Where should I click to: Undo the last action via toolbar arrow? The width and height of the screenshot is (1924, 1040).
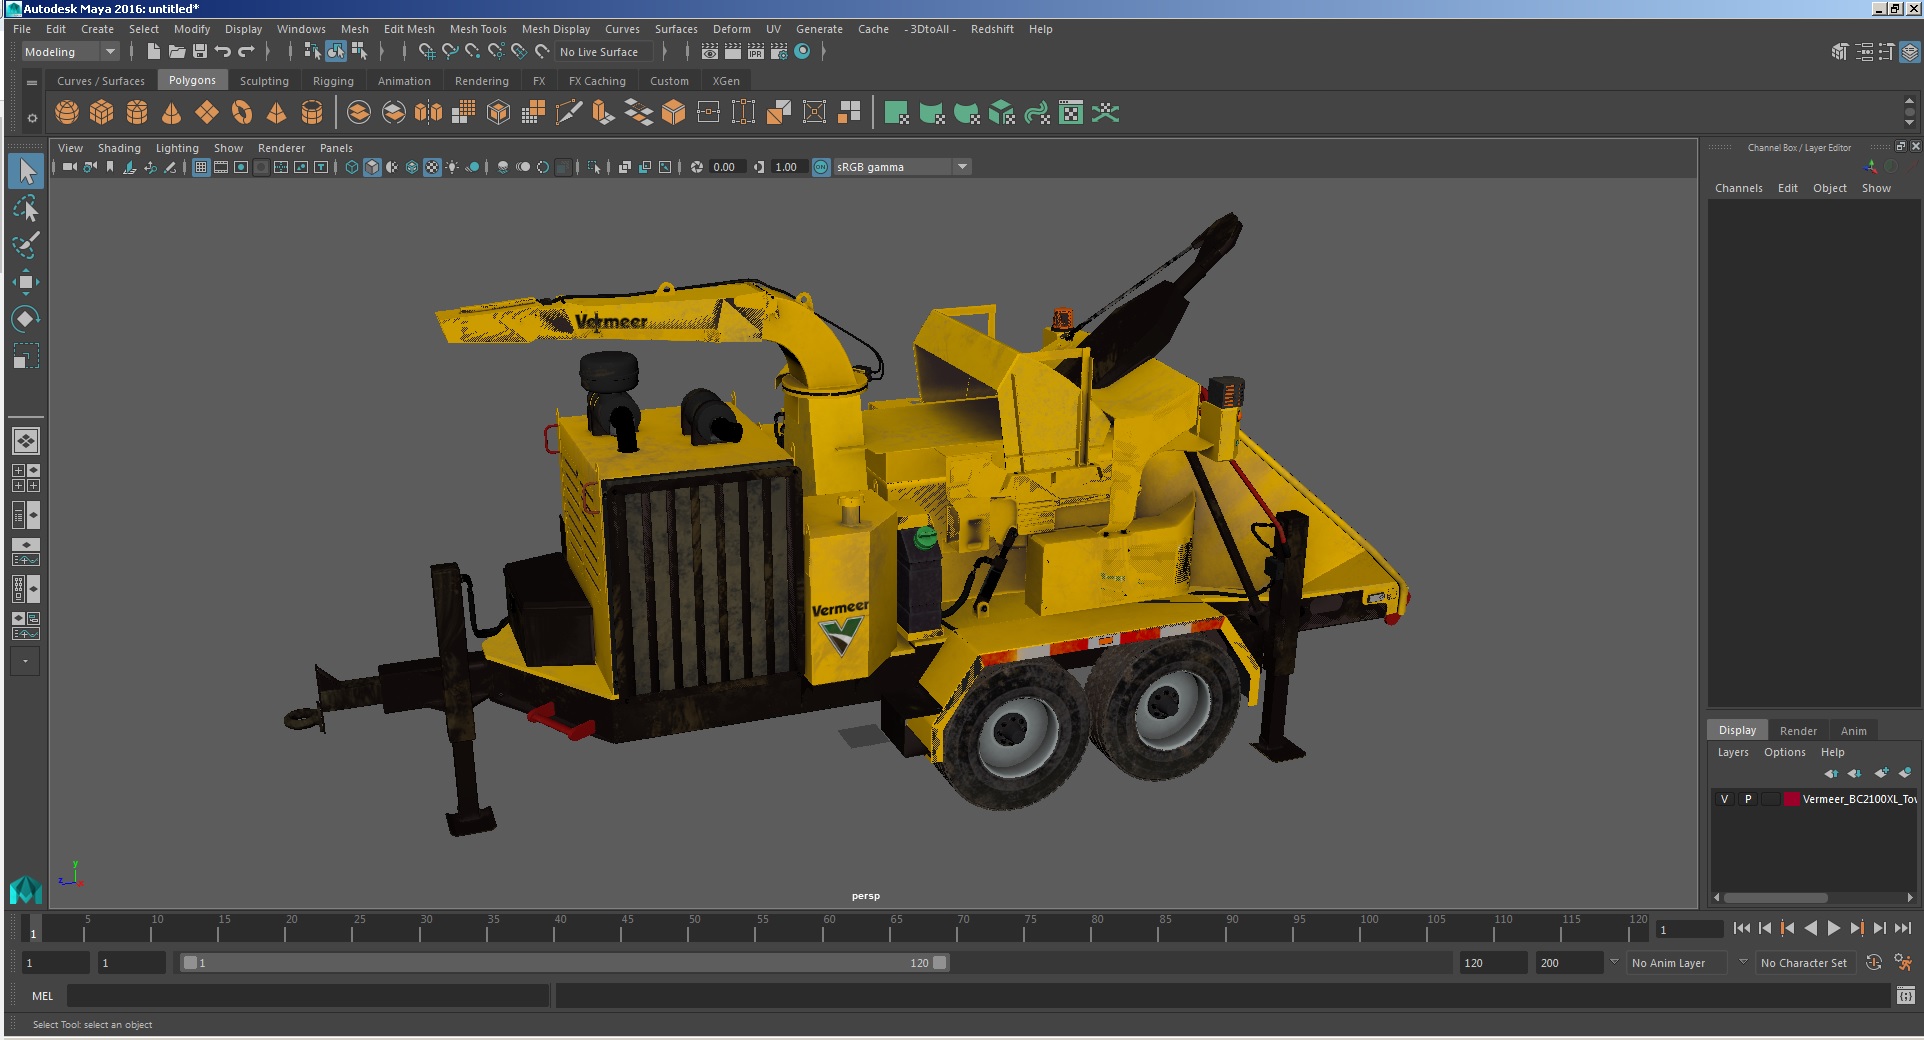[223, 51]
